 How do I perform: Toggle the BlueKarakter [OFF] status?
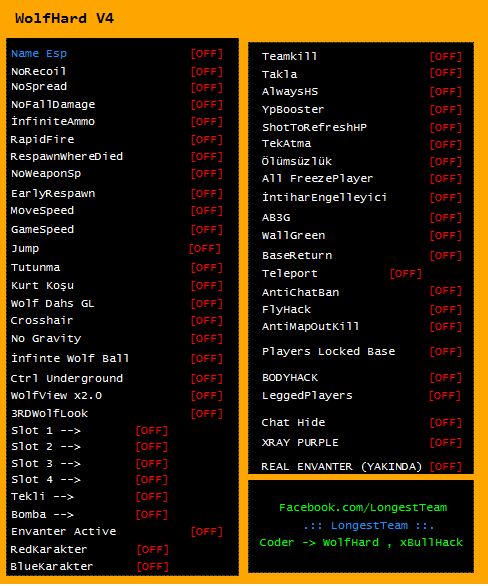[152, 567]
